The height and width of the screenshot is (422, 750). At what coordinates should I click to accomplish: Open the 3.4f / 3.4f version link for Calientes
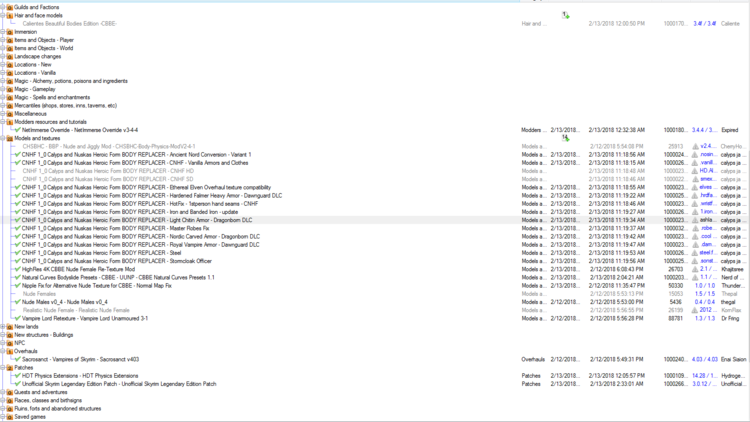pos(705,23)
